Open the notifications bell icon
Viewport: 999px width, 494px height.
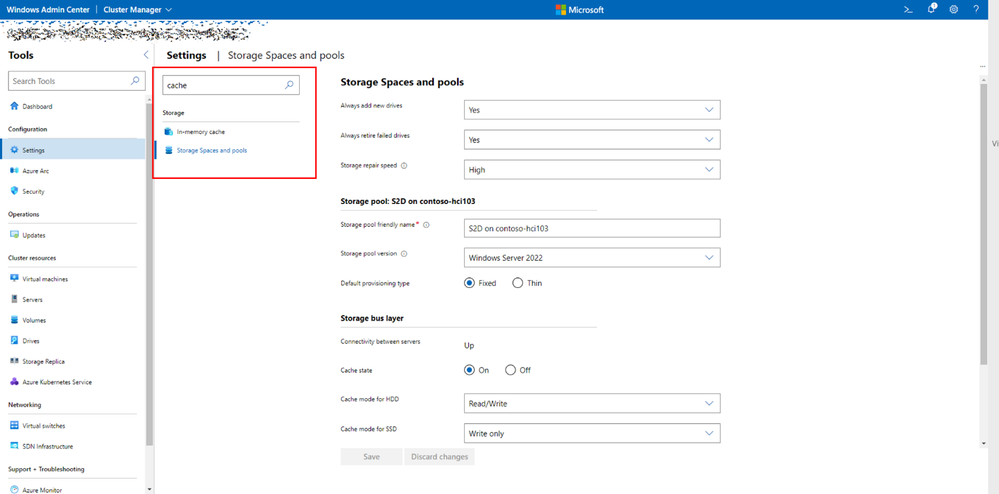pyautogui.click(x=931, y=9)
